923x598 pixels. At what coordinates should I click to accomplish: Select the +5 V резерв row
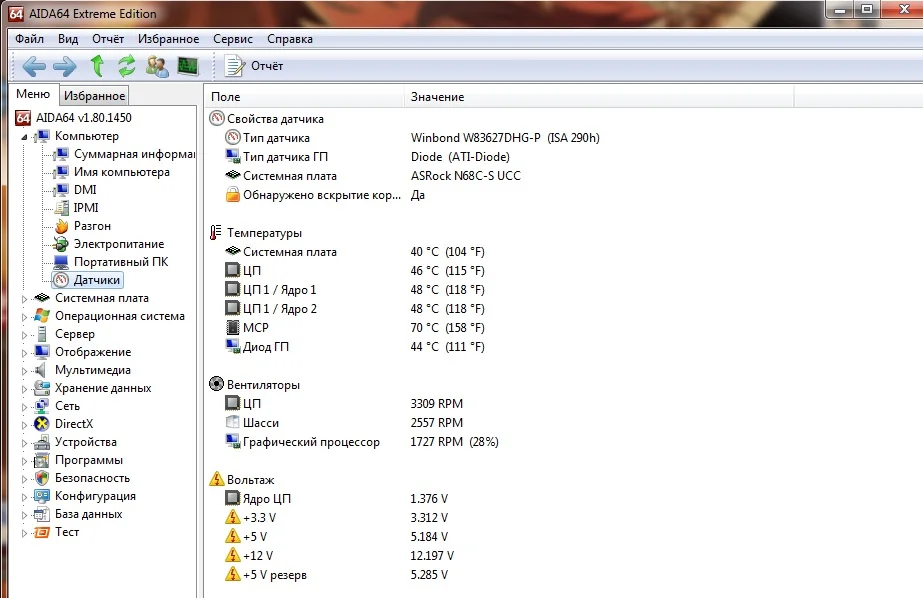337,574
